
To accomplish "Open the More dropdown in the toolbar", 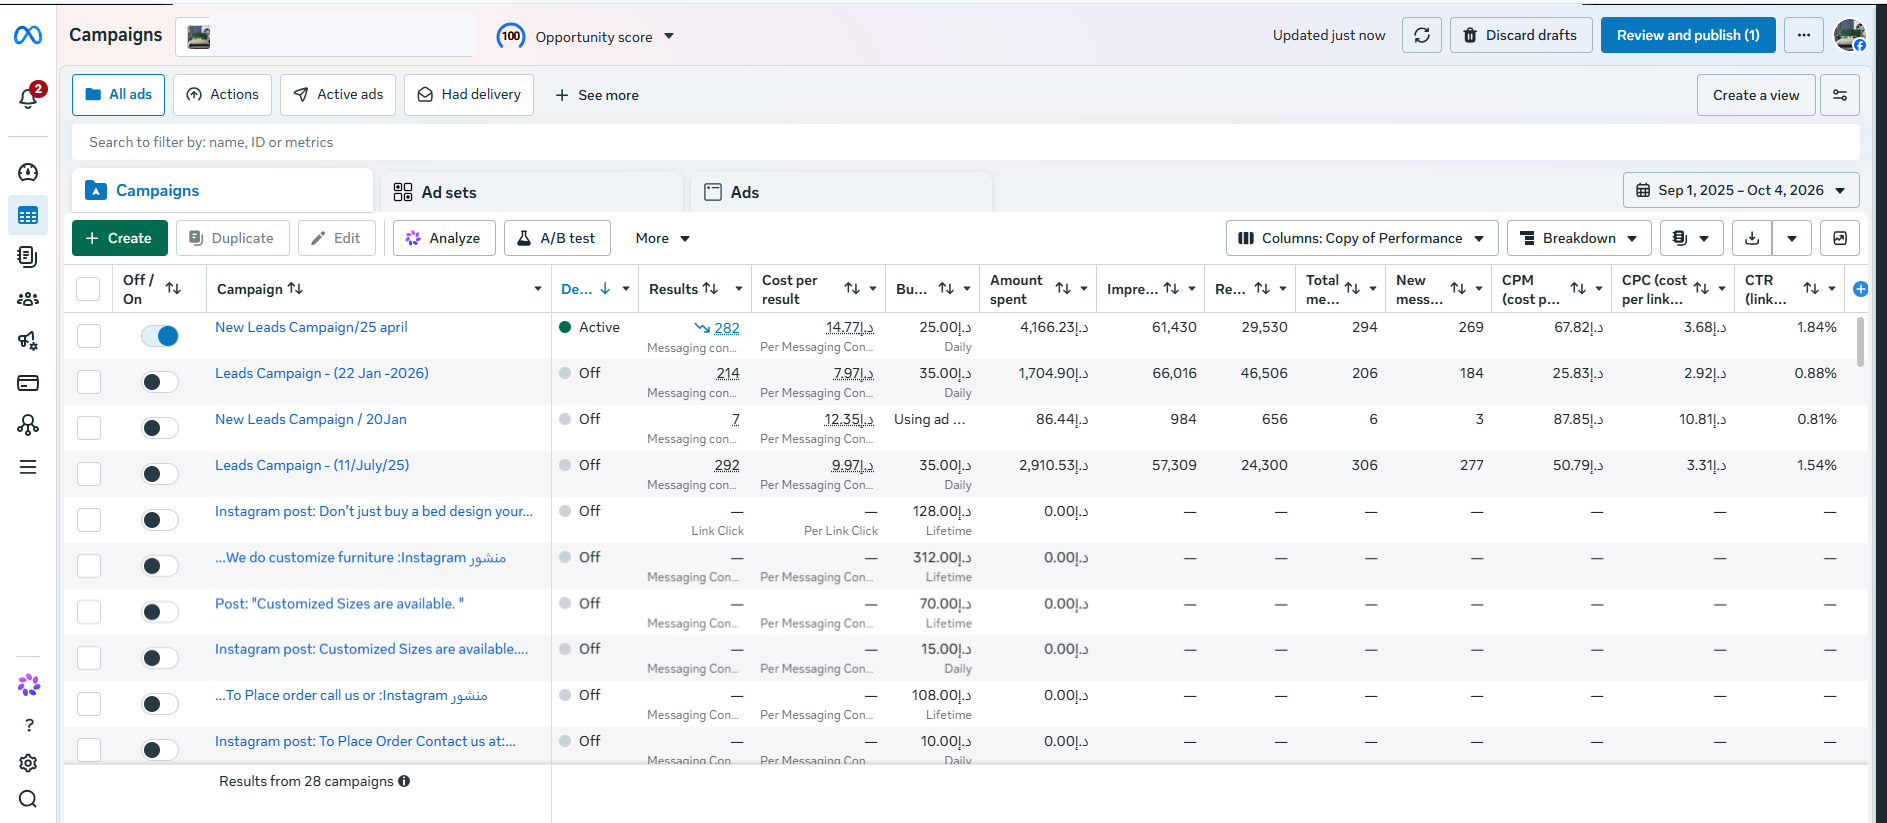I will [x=662, y=238].
